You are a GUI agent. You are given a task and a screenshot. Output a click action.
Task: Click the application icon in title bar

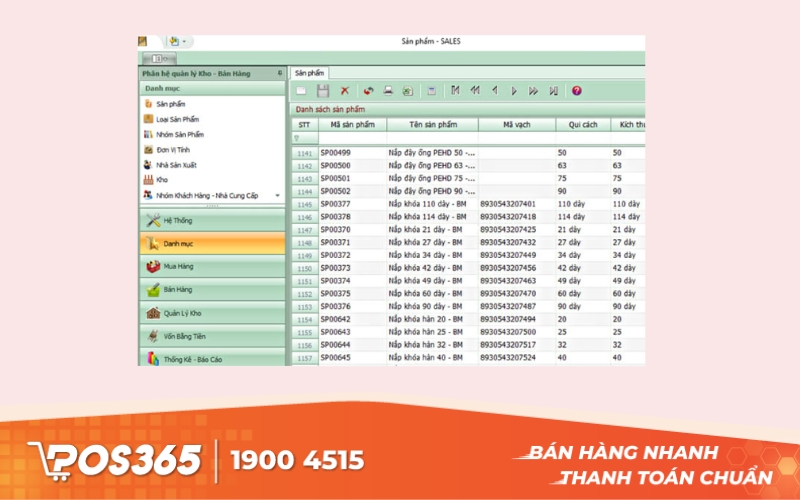(x=142, y=41)
